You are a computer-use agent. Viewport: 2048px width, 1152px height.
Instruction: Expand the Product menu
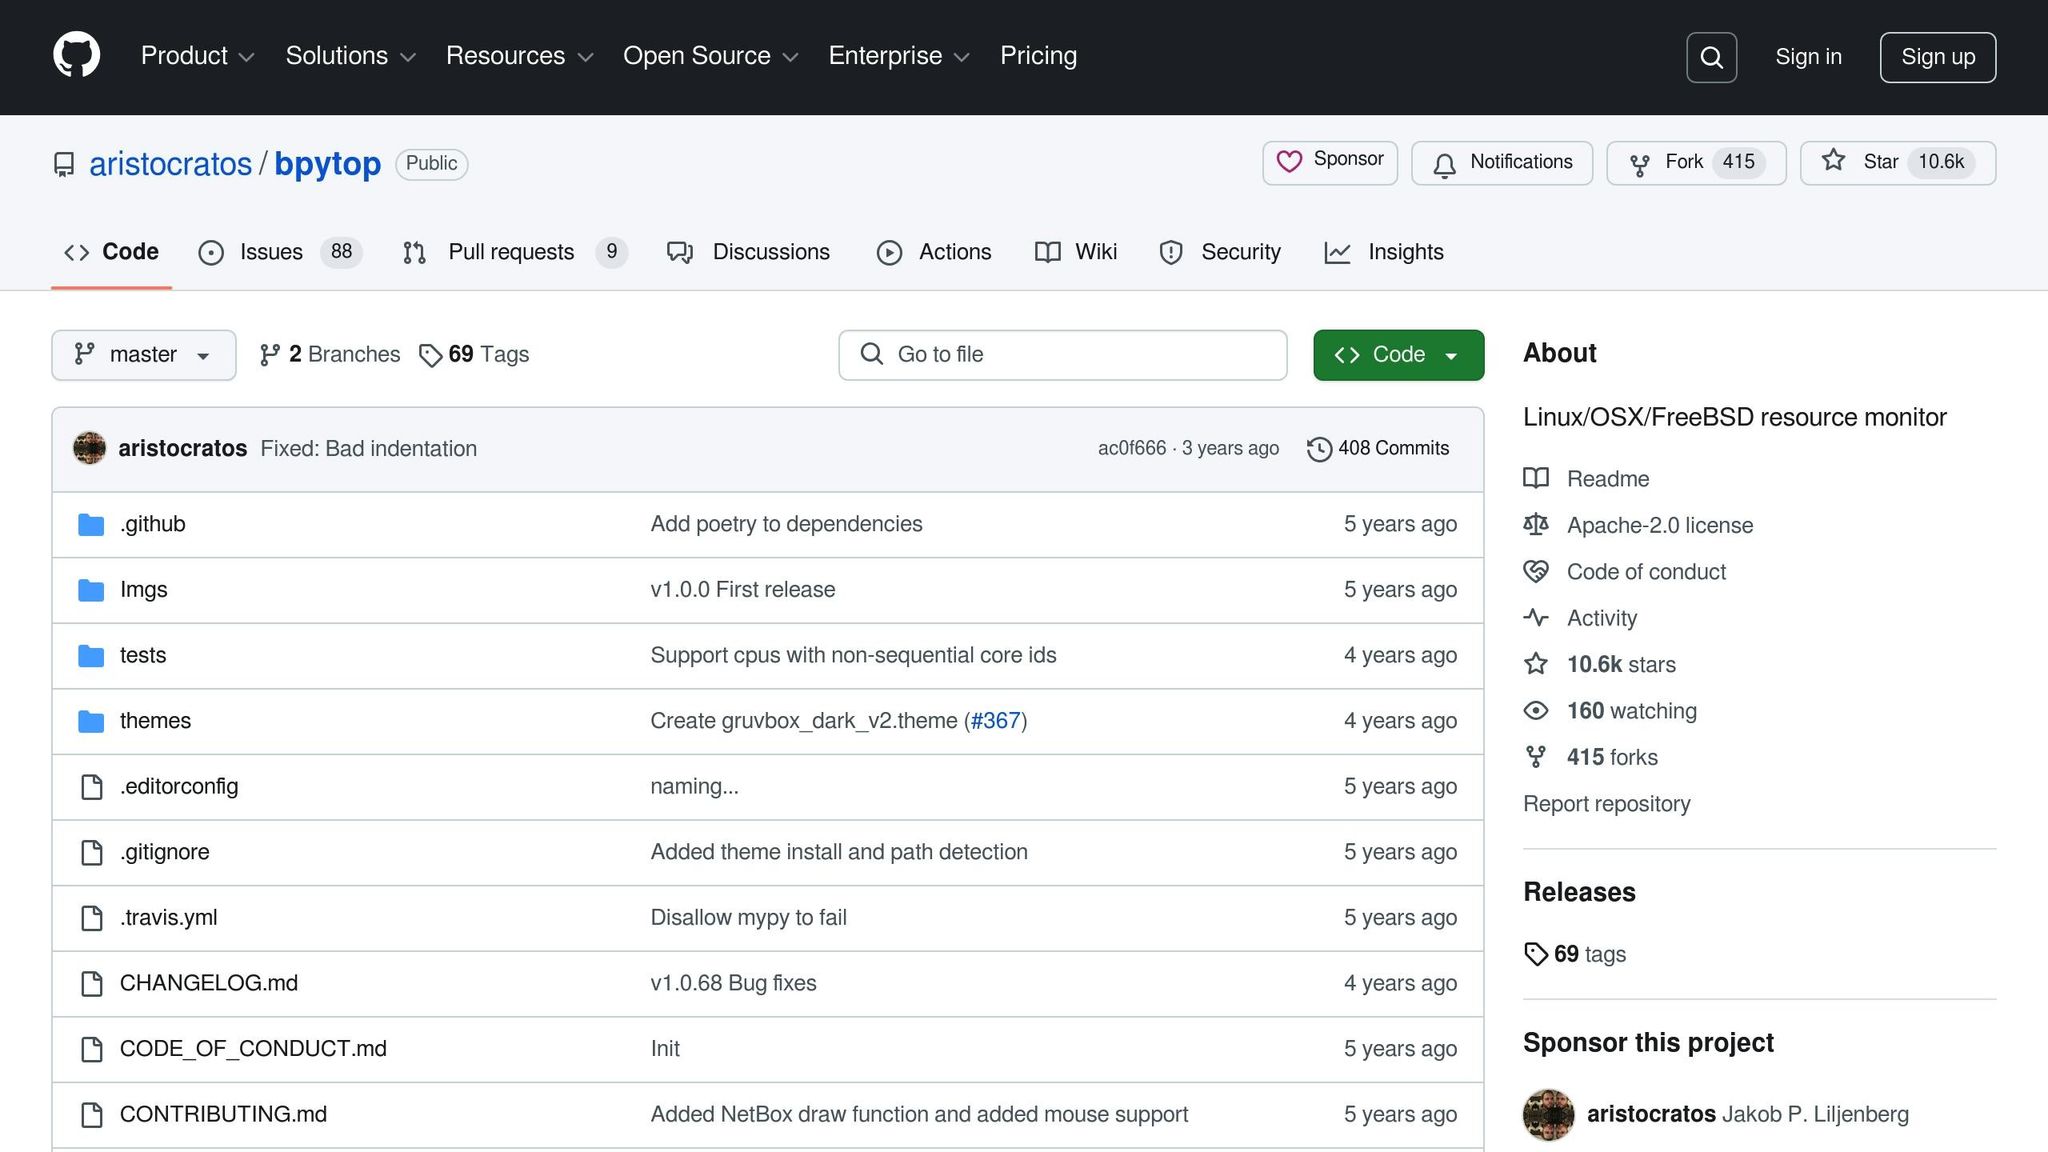pyautogui.click(x=197, y=56)
